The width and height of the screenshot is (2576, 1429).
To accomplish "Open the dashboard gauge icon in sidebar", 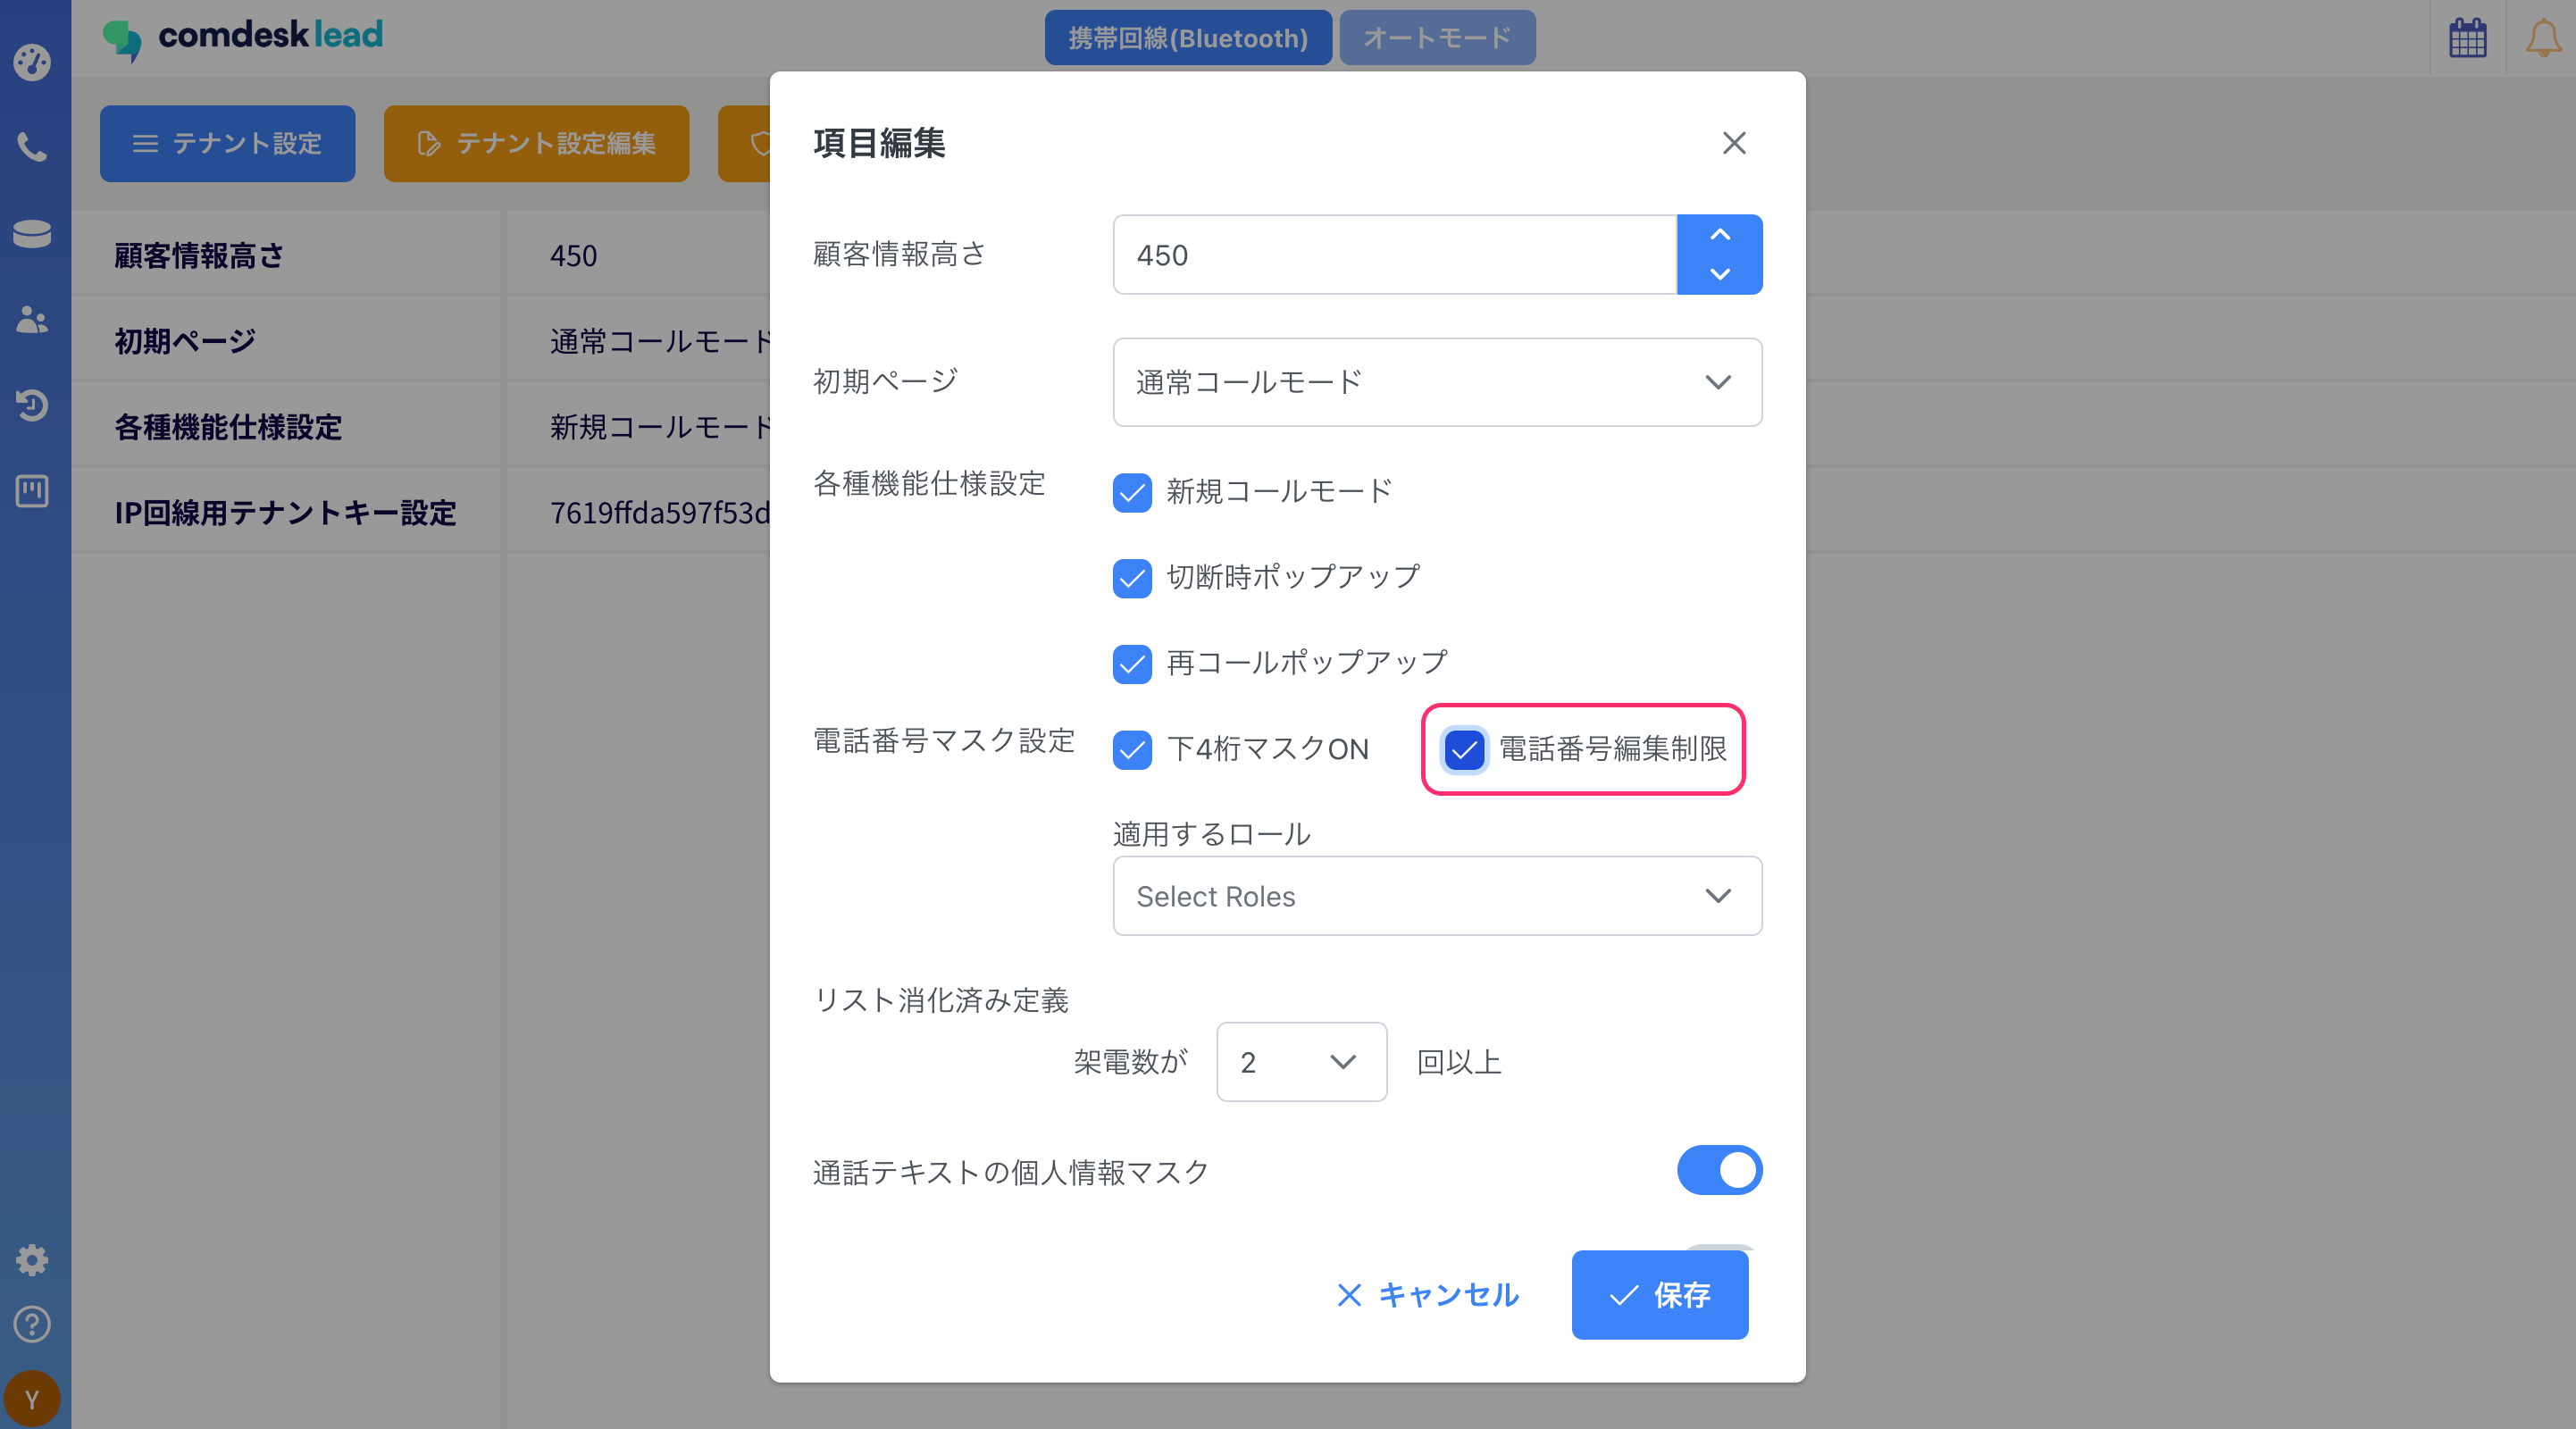I will pyautogui.click(x=32, y=62).
